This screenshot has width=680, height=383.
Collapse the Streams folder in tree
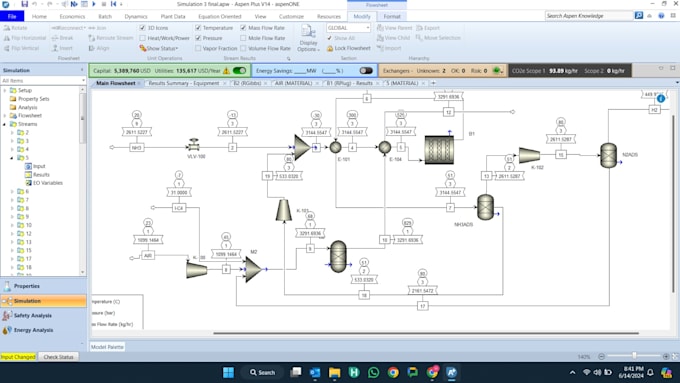coord(5,124)
